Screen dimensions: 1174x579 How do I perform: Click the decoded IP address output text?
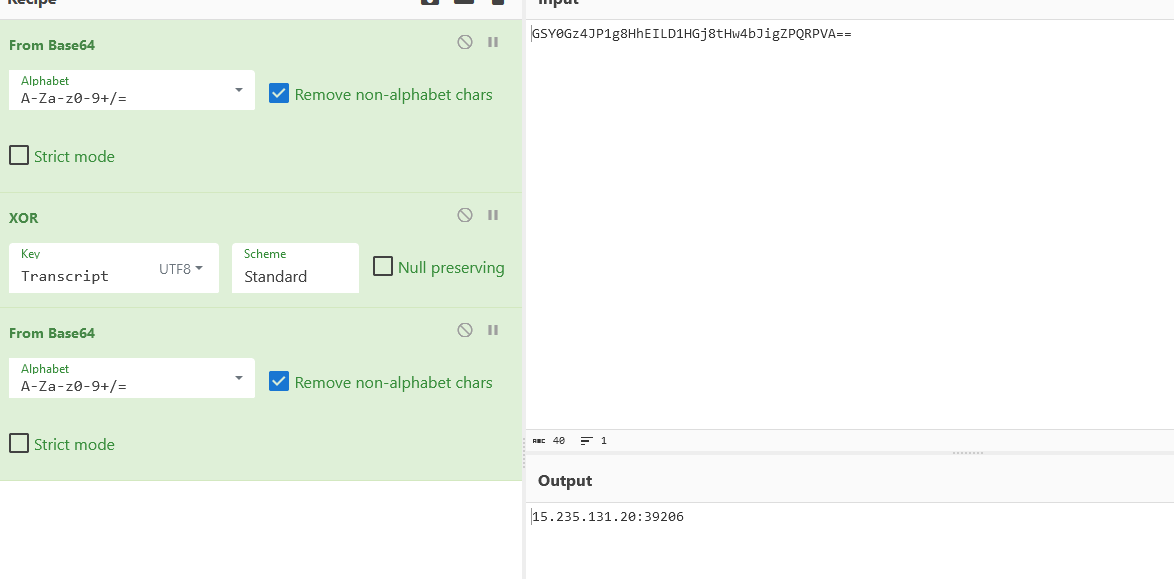[x=607, y=517]
